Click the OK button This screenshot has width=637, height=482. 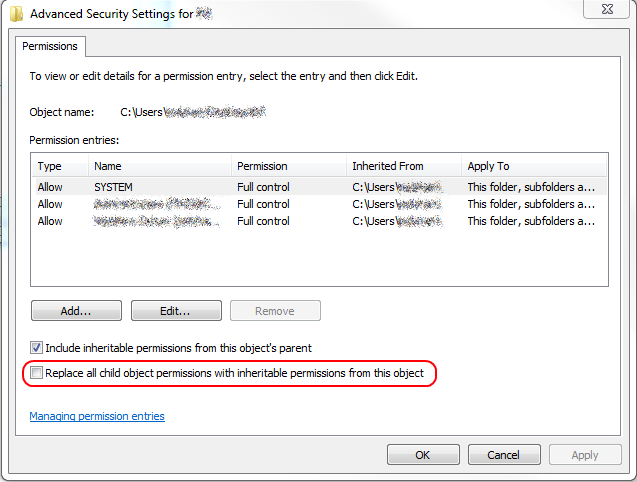tap(422, 455)
